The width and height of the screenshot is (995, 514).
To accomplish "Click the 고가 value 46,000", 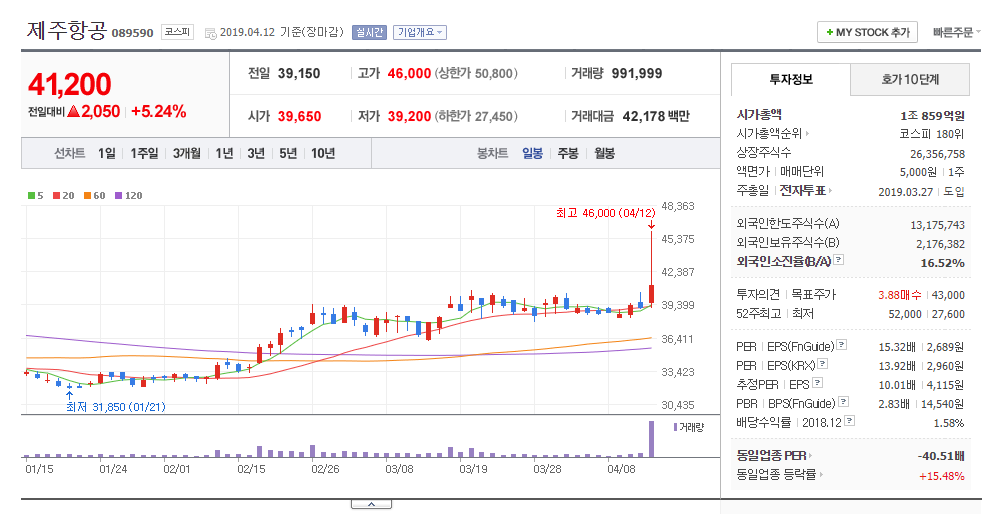I will pos(409,74).
